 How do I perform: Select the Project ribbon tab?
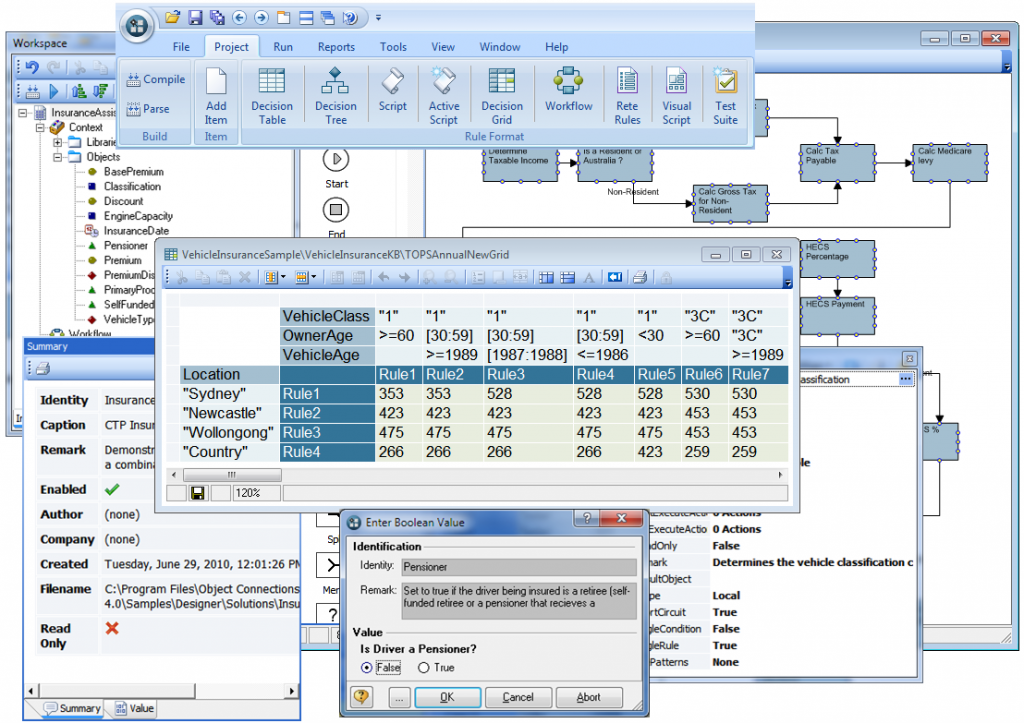coord(231,47)
